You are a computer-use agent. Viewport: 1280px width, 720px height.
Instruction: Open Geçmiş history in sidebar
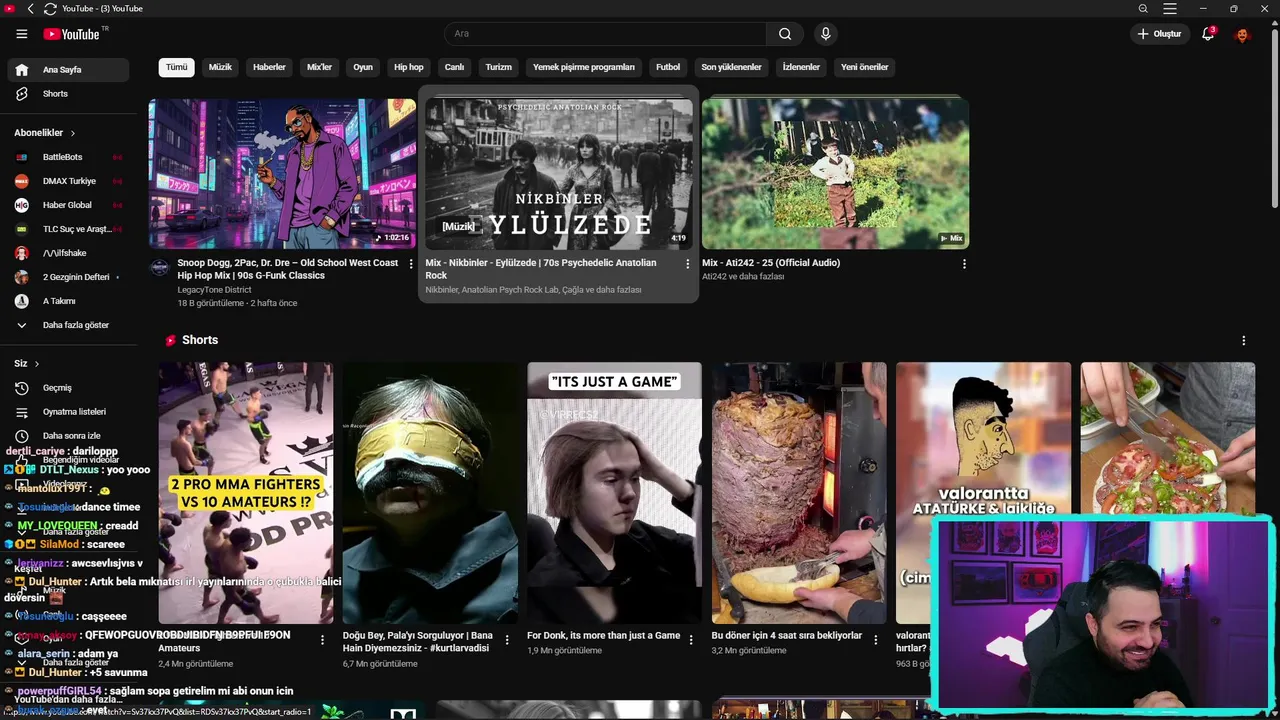coord(69,388)
